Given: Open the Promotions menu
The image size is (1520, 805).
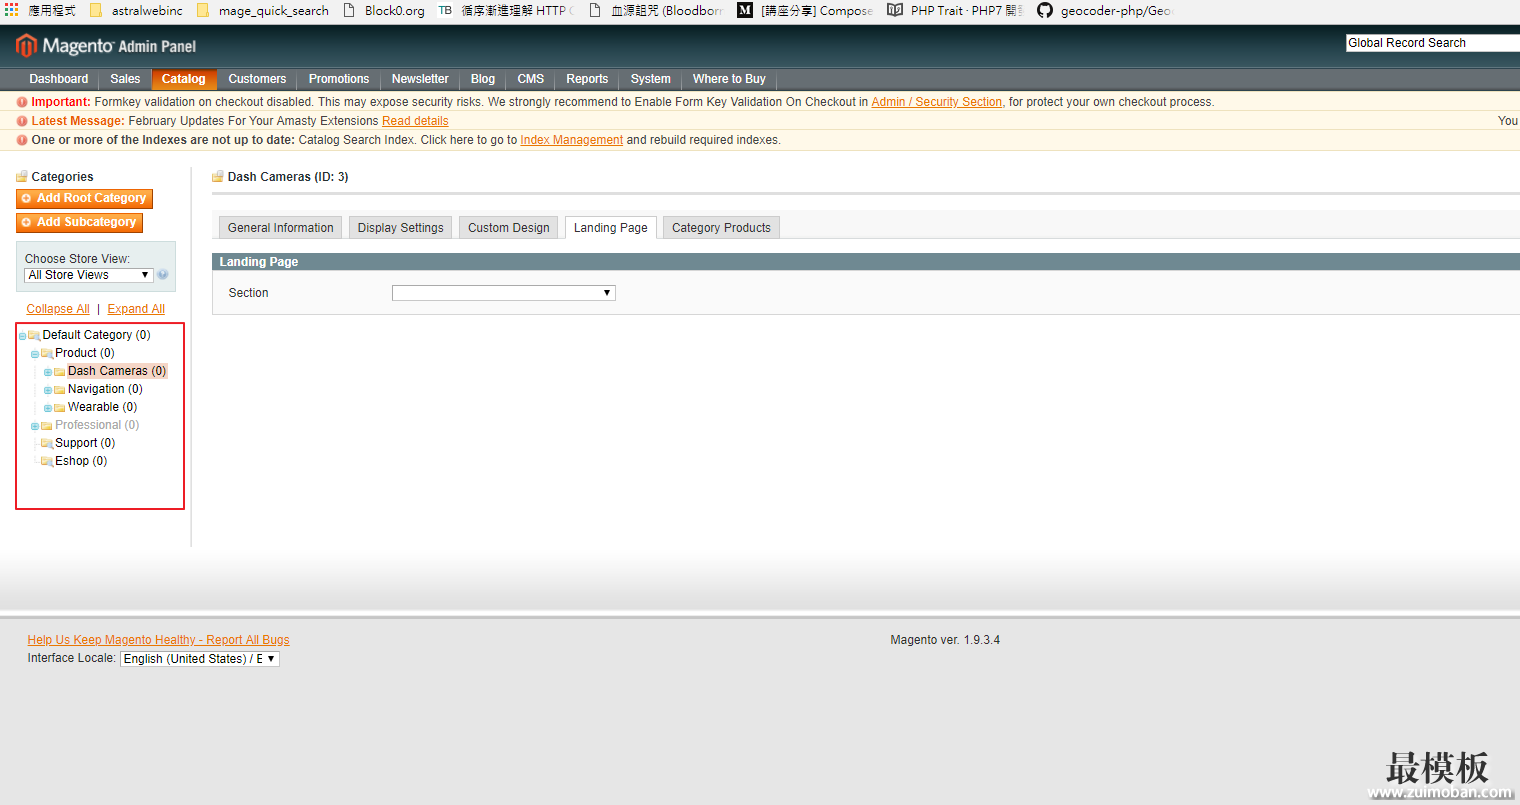Looking at the screenshot, I should coord(339,79).
